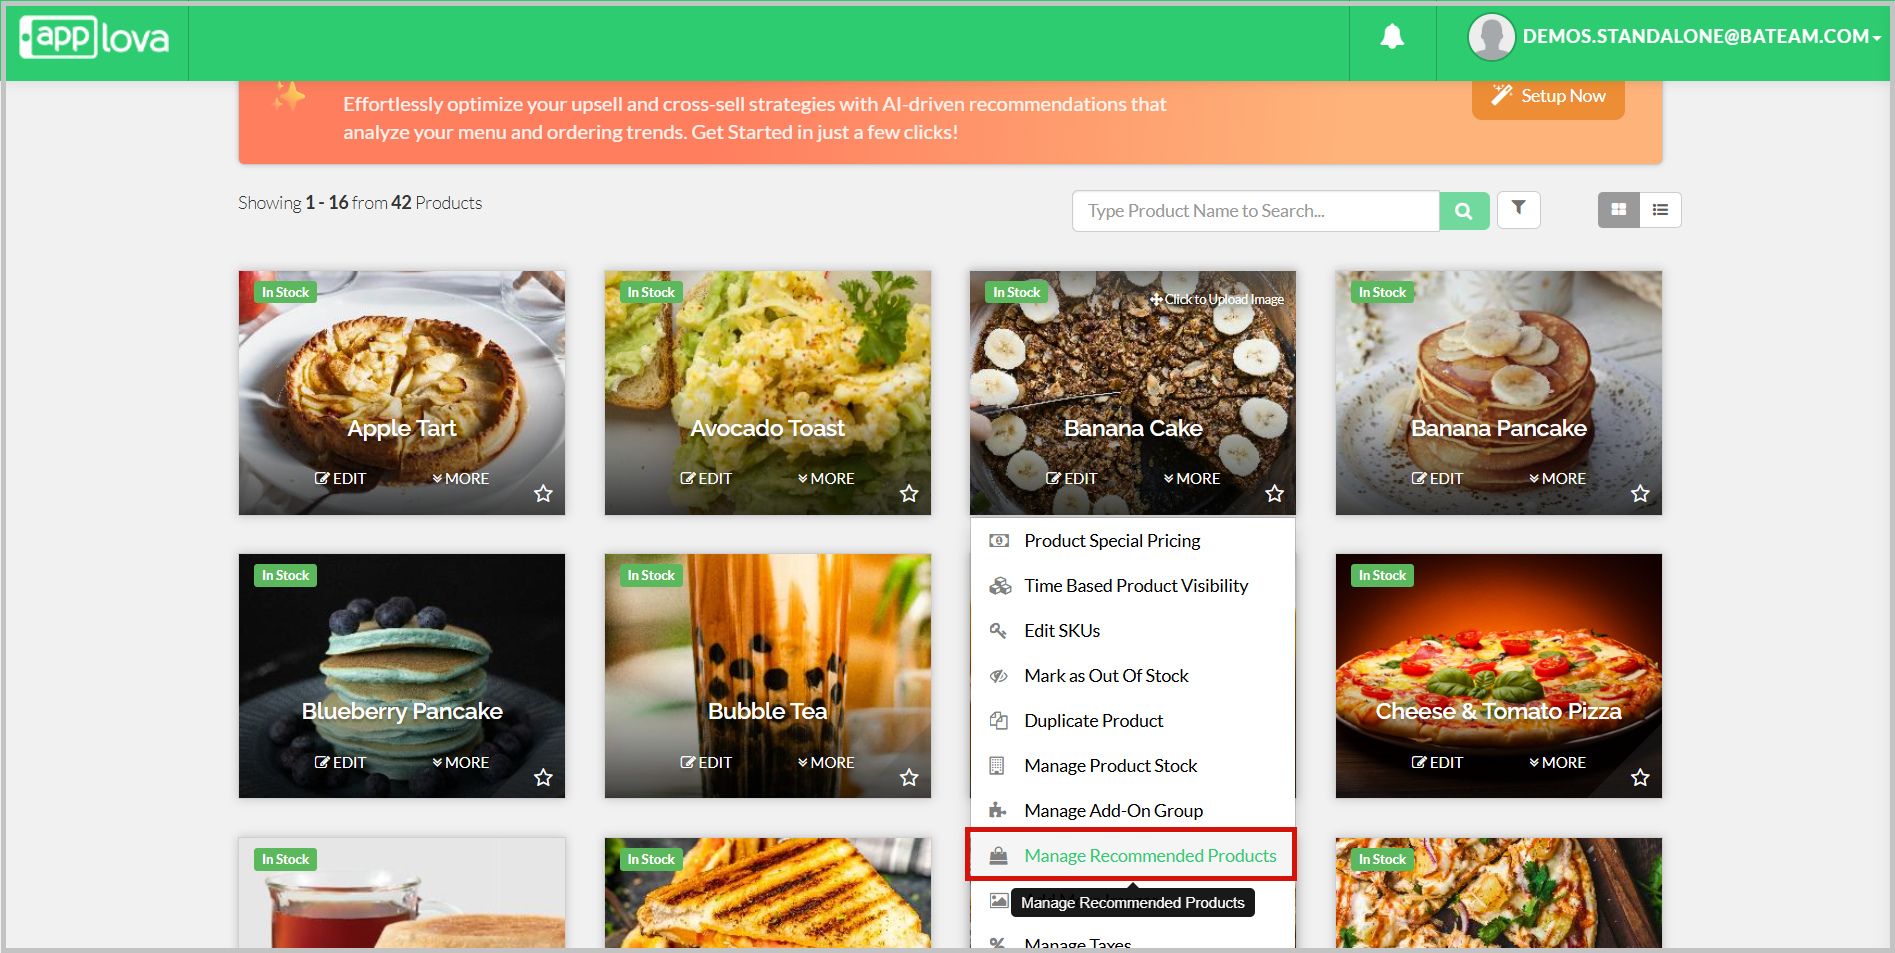Click to Upload Image on Banana Cake
The image size is (1895, 953).
[x=1217, y=299]
